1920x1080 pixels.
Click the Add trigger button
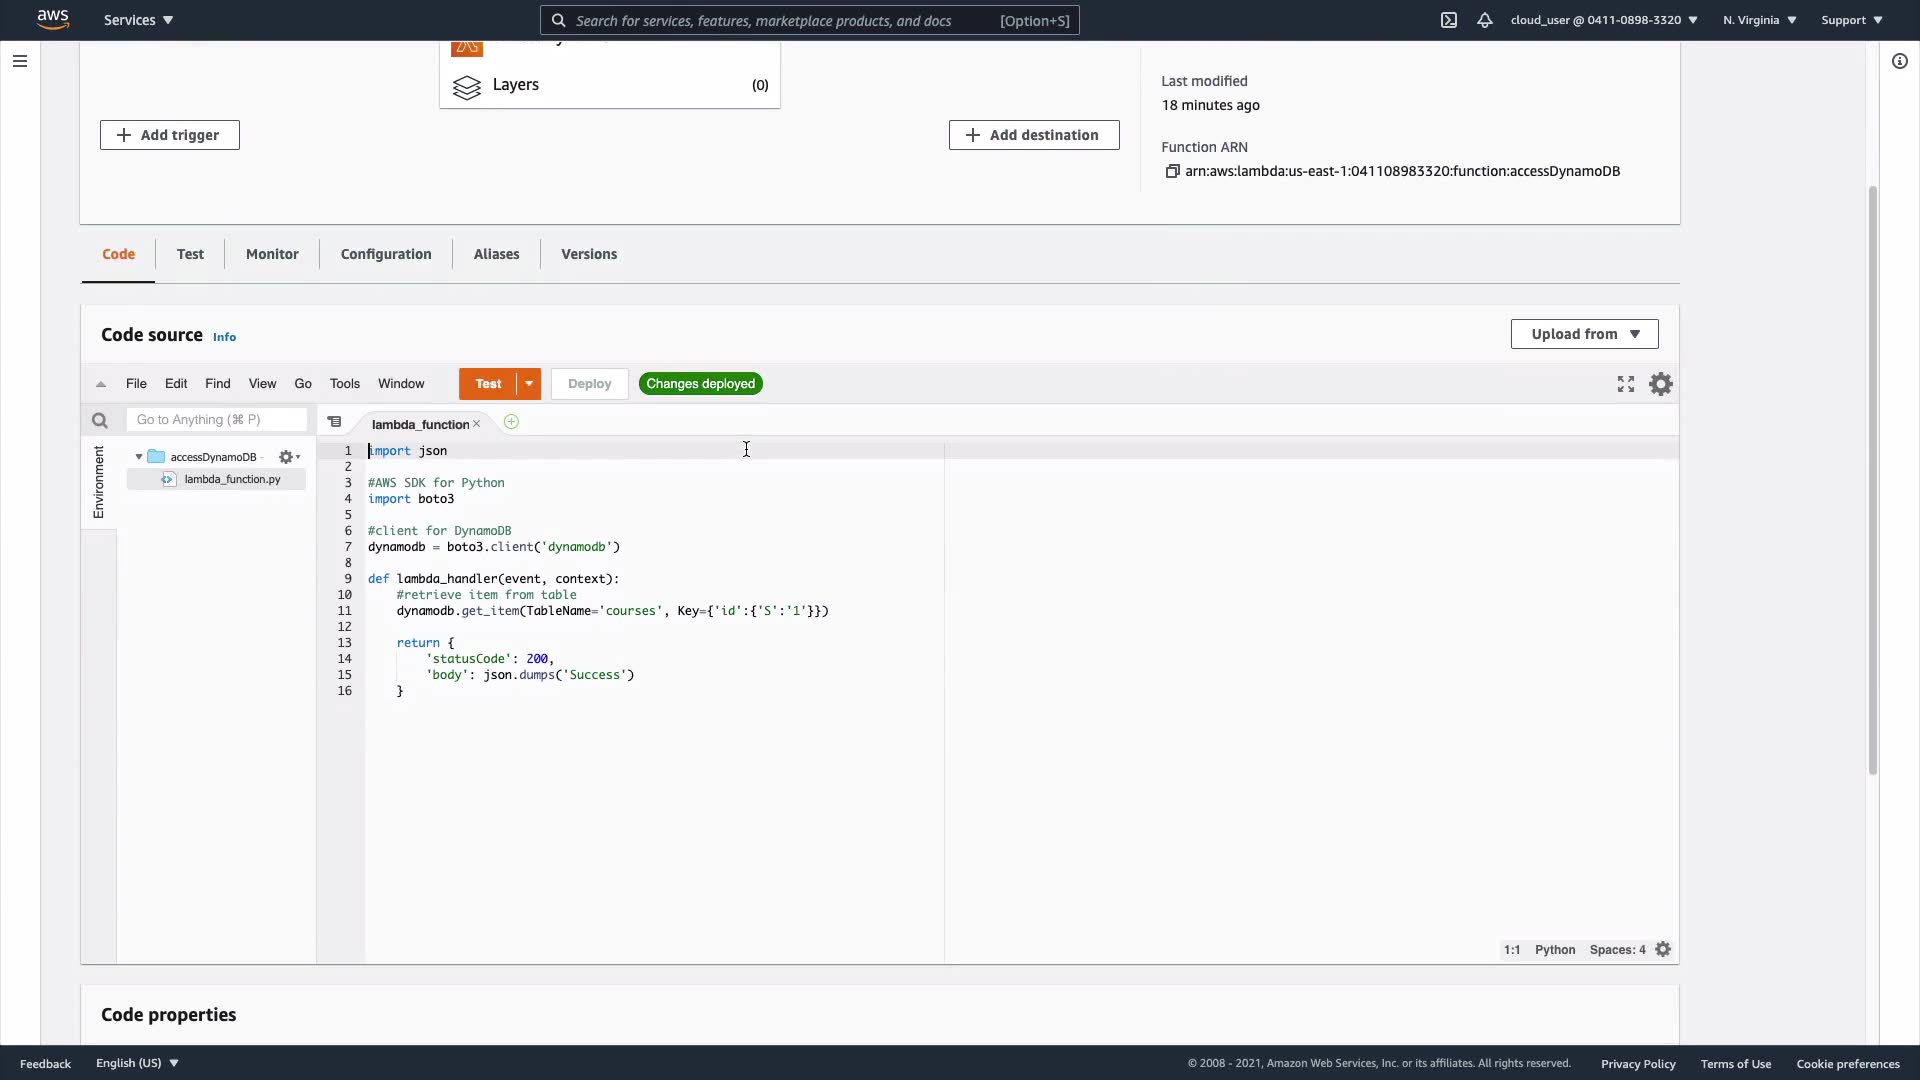(x=169, y=135)
